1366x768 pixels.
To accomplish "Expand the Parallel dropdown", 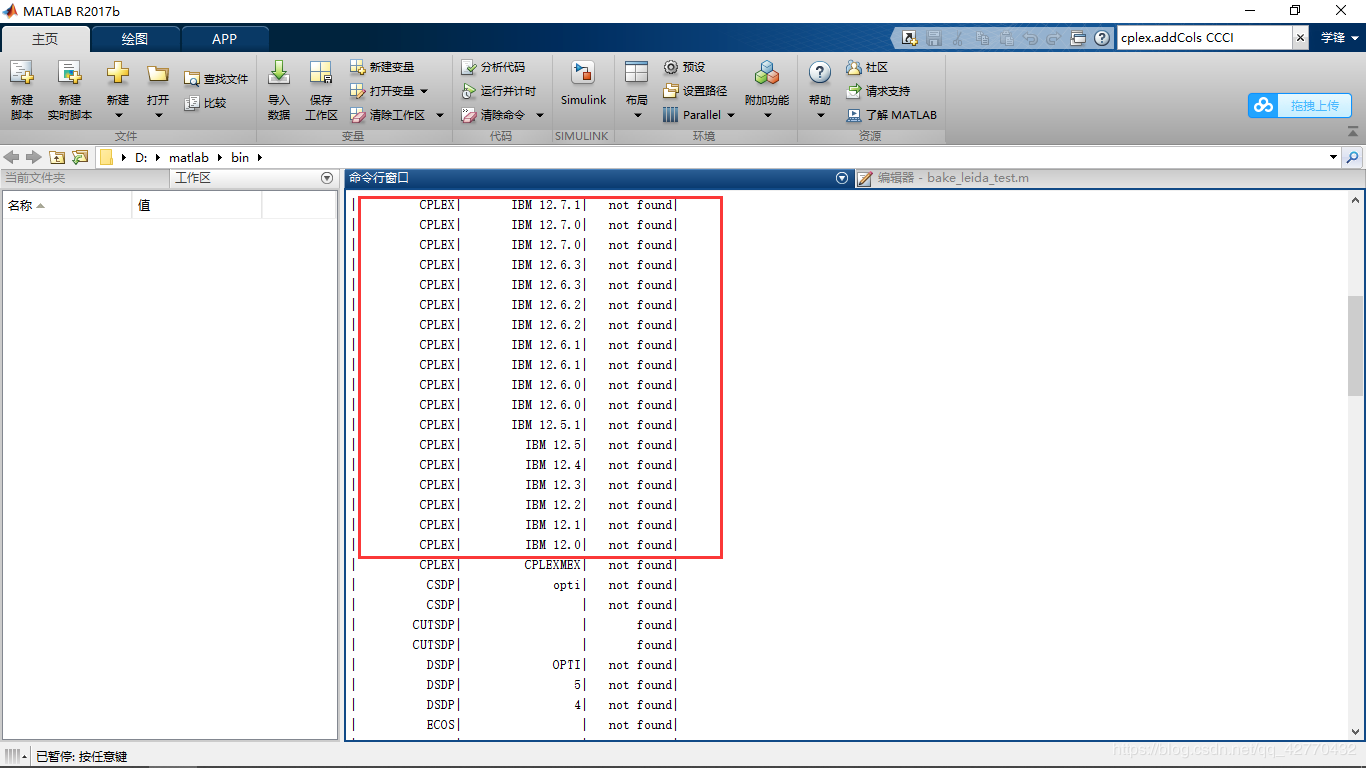I will [731, 115].
